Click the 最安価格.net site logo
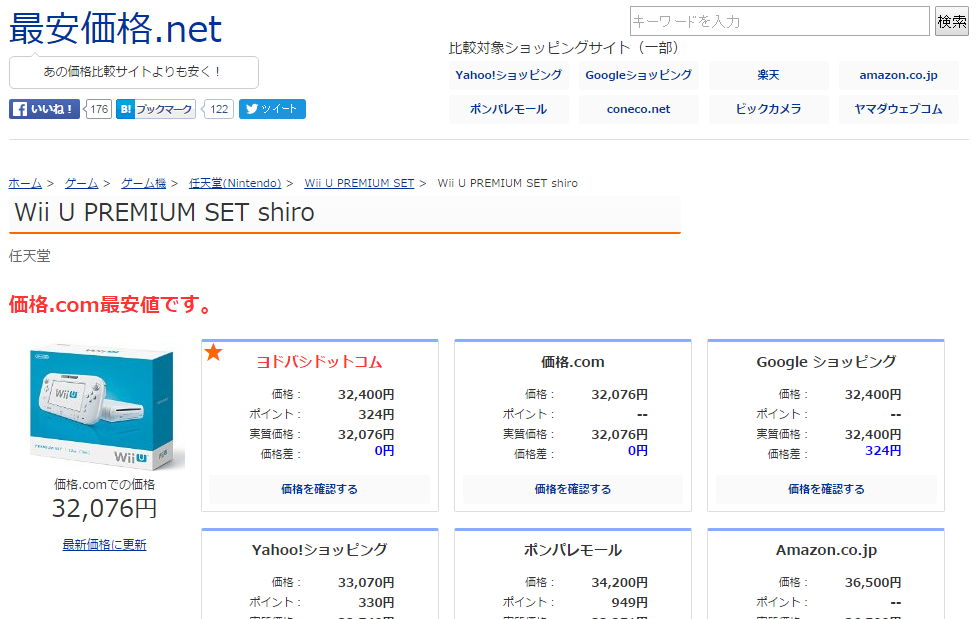Image resolution: width=978 pixels, height=619 pixels. click(115, 29)
